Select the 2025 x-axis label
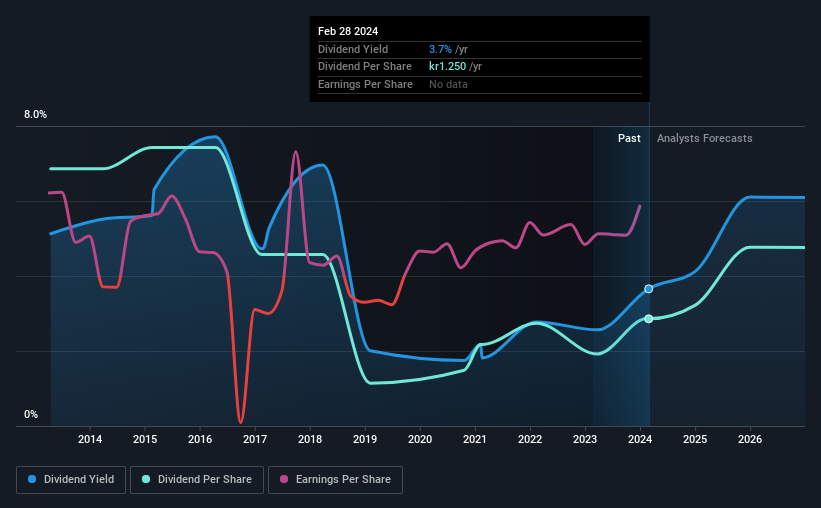The image size is (821, 508). point(695,439)
